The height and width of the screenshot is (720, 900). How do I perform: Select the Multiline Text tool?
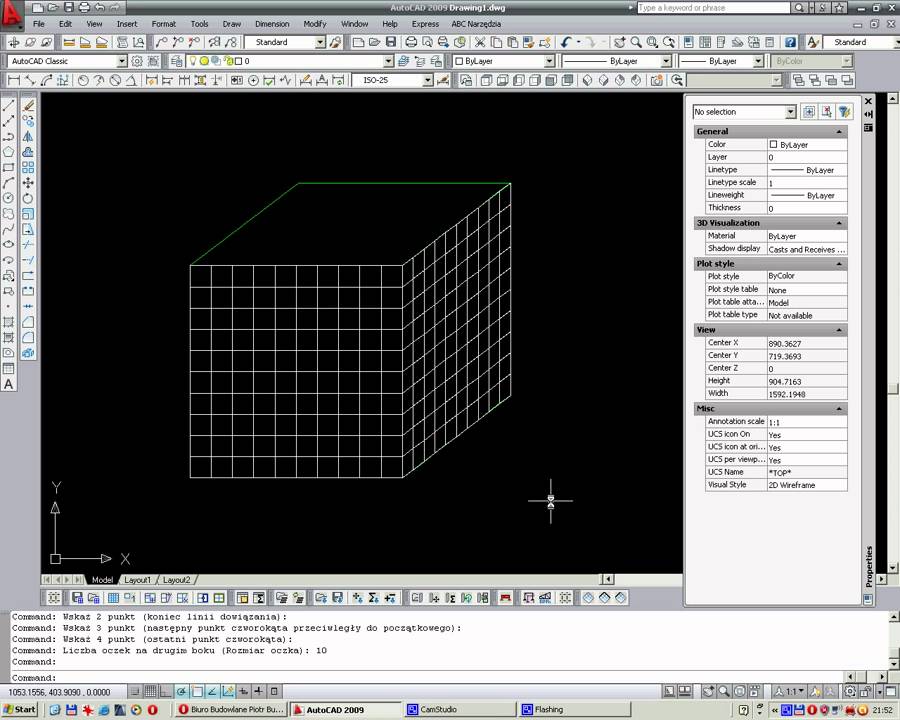9,385
